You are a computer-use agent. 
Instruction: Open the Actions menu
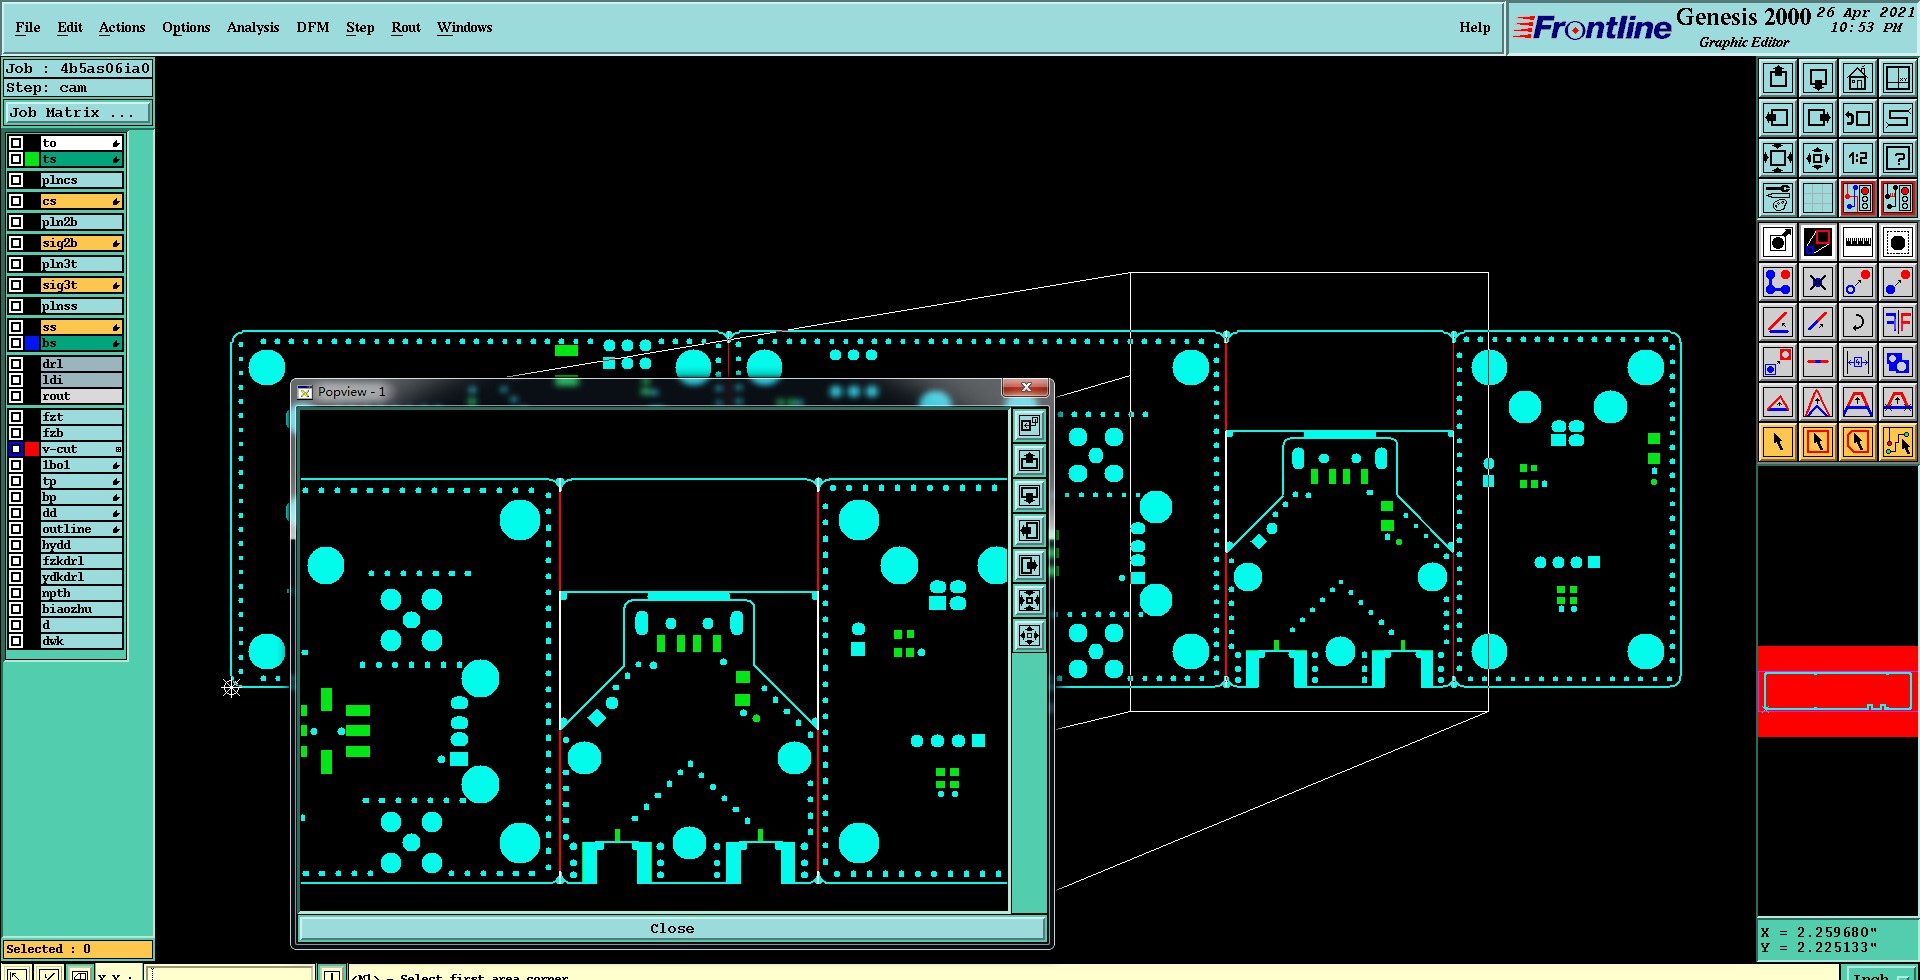[122, 27]
